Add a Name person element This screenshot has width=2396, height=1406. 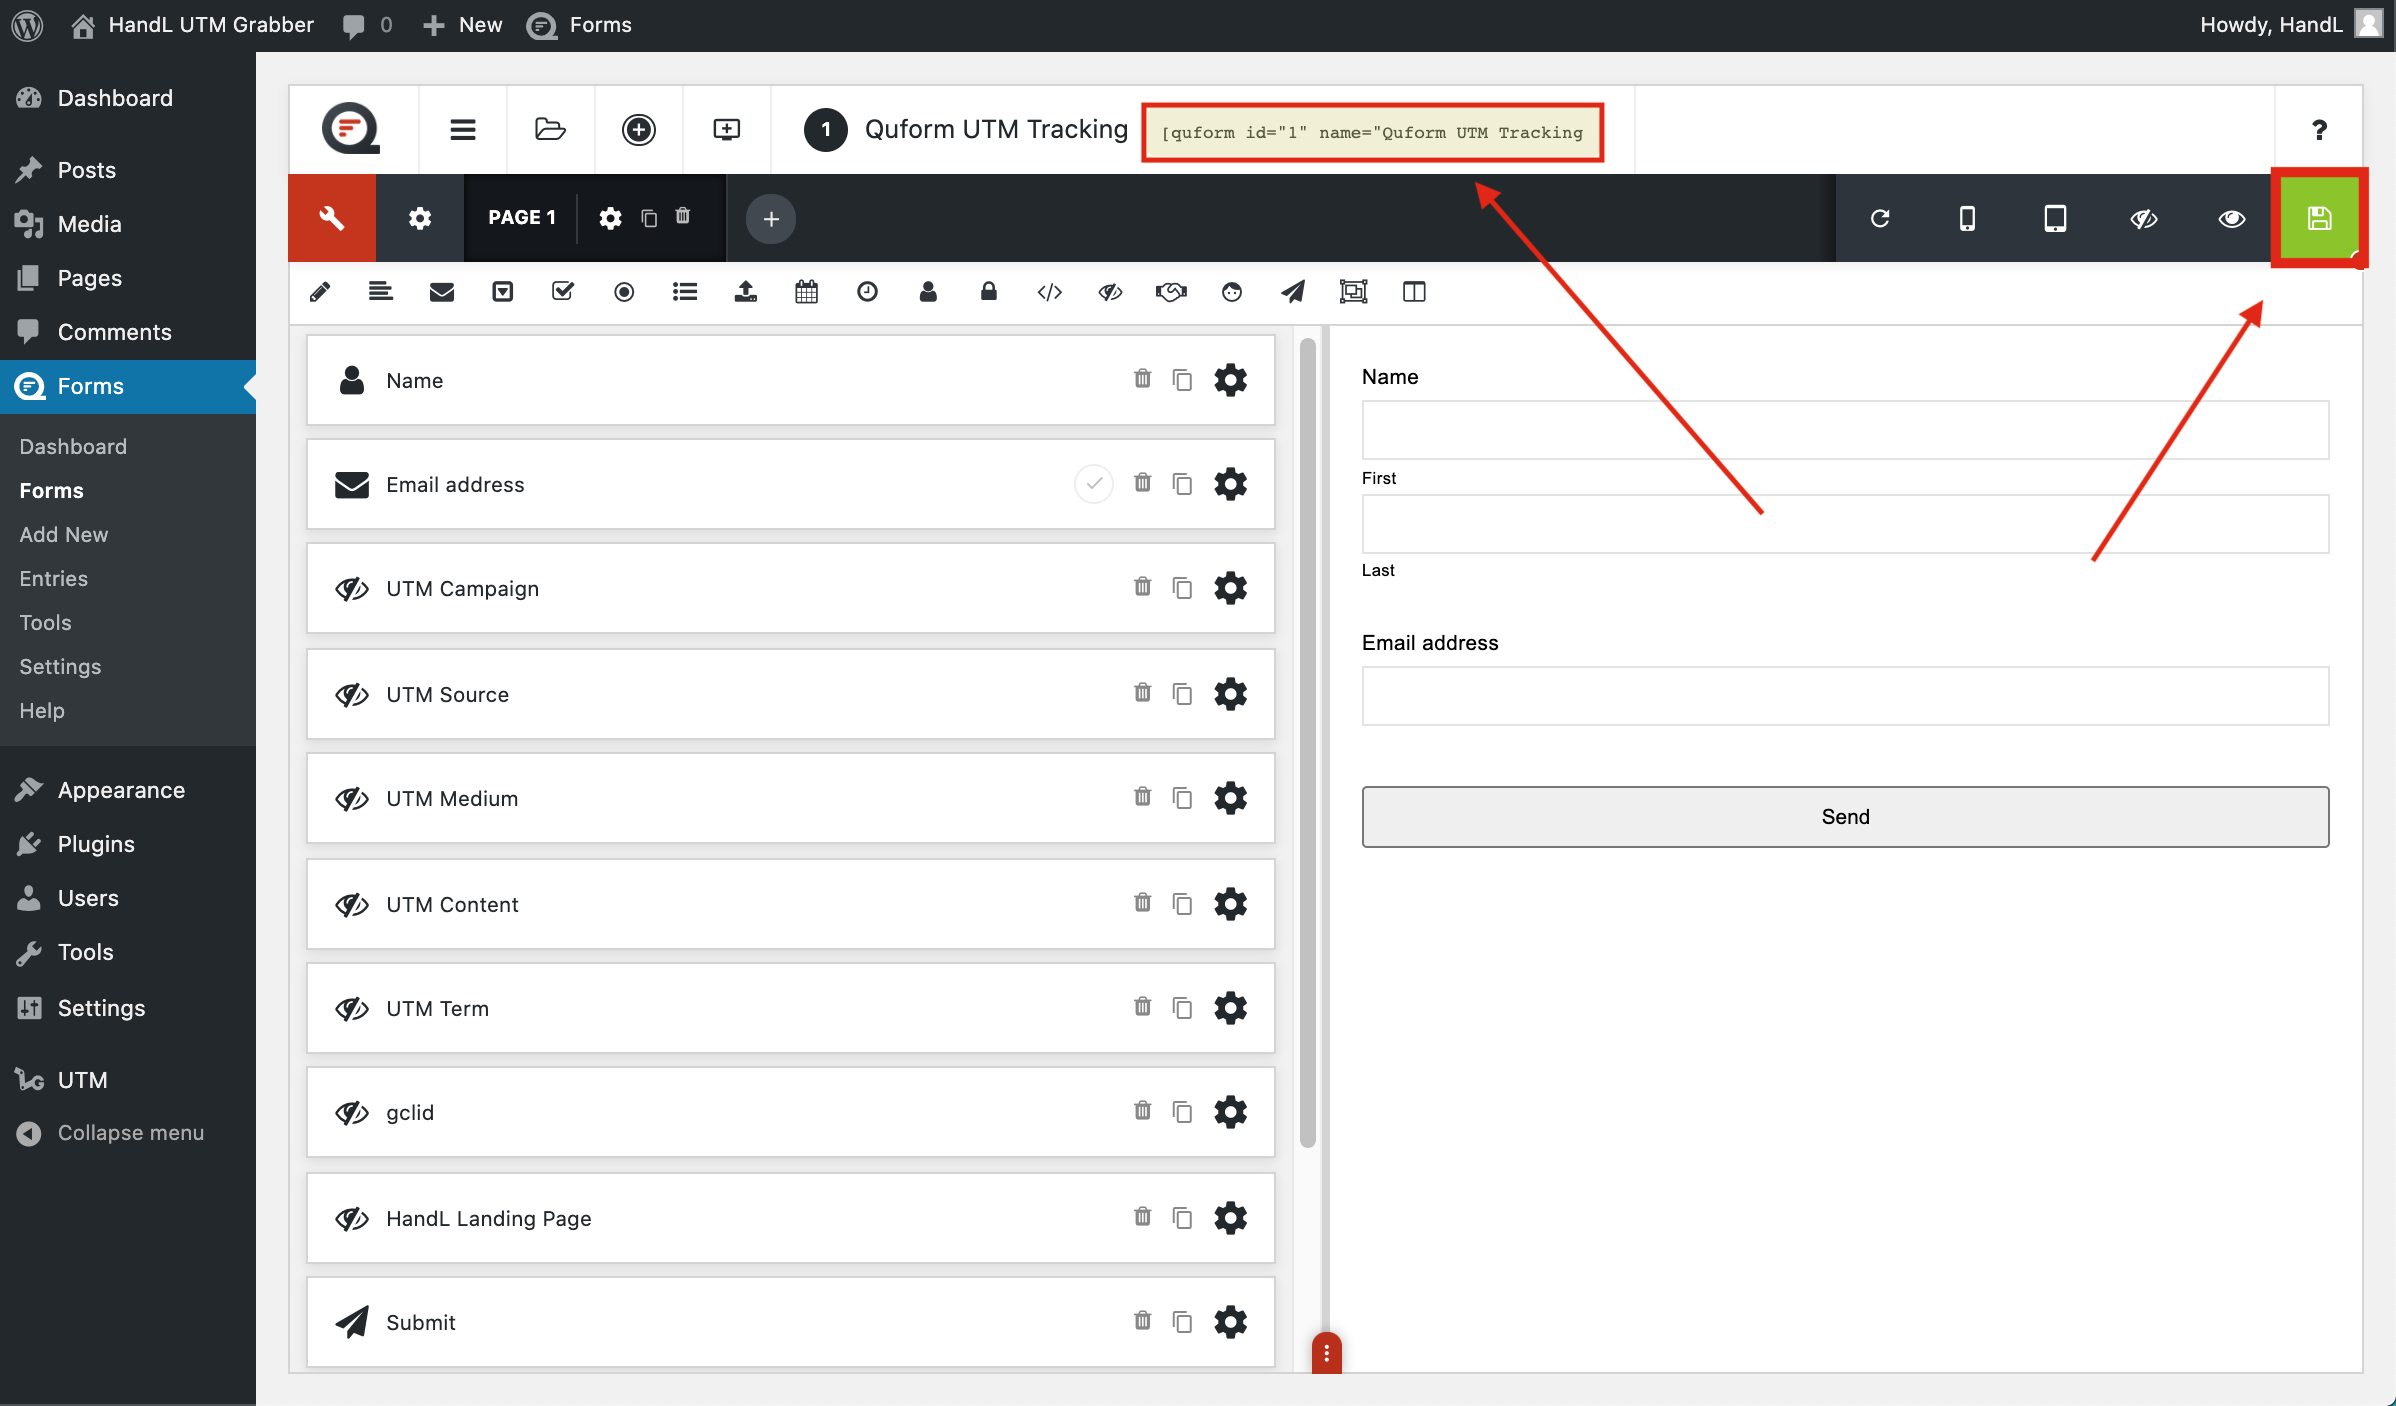pyautogui.click(x=928, y=291)
